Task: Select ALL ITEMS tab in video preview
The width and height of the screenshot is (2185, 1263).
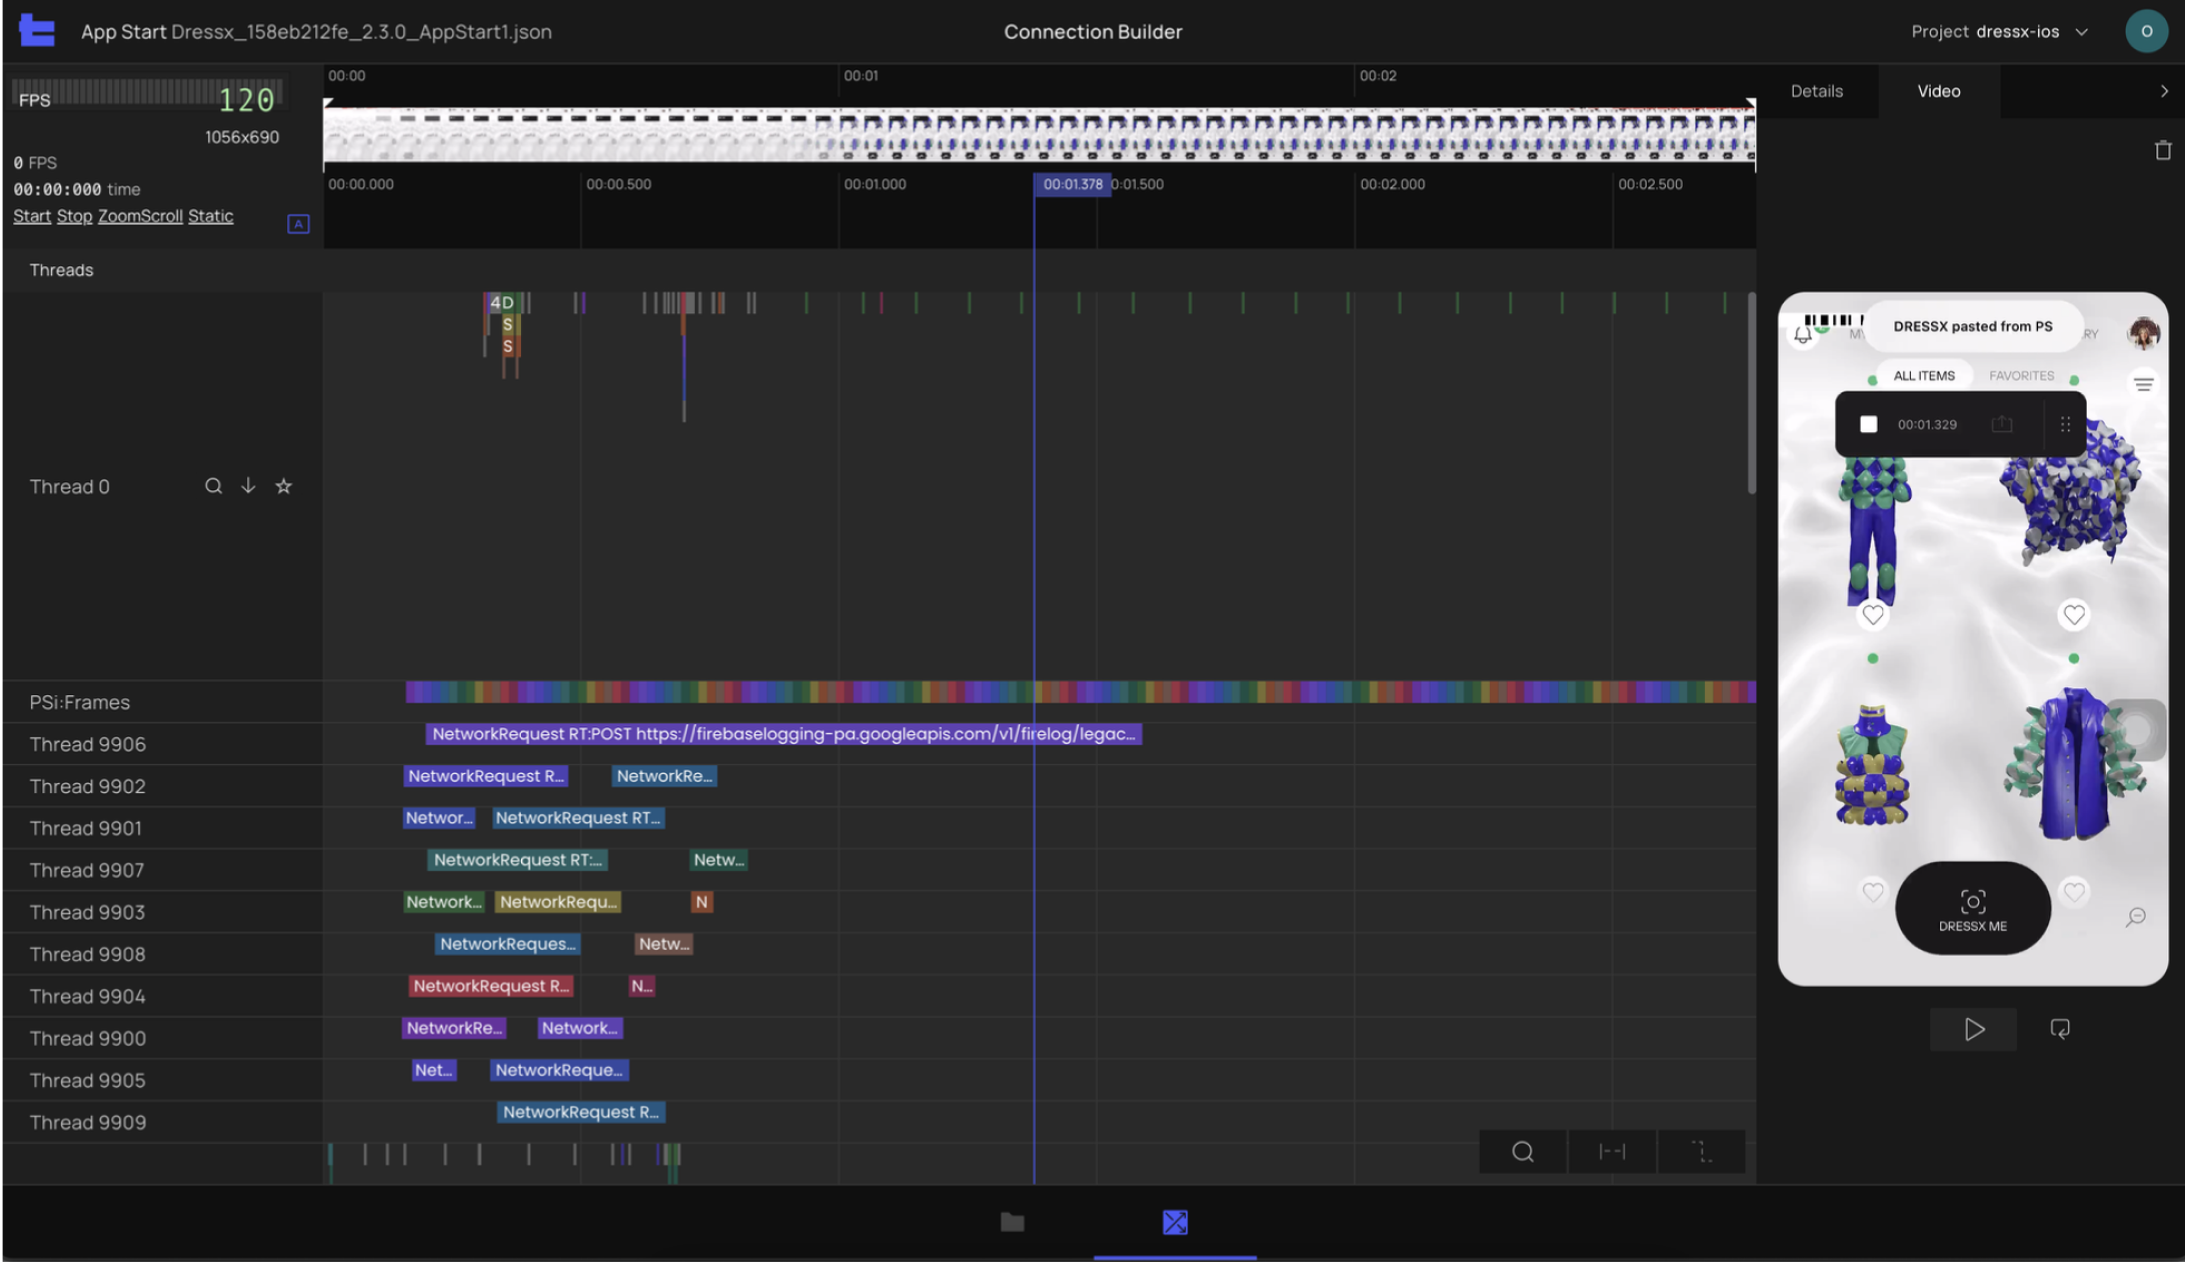Action: (x=1923, y=376)
